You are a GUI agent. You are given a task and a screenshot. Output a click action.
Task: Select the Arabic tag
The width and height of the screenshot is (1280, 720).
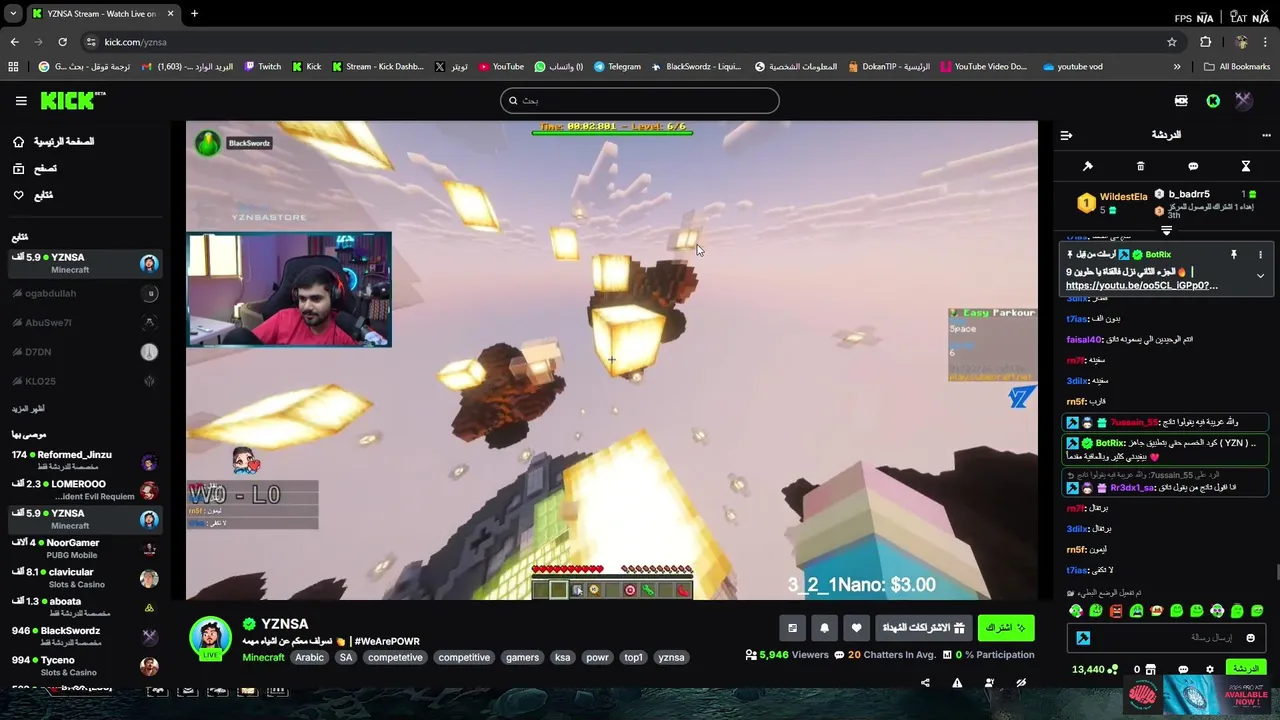pyautogui.click(x=309, y=657)
